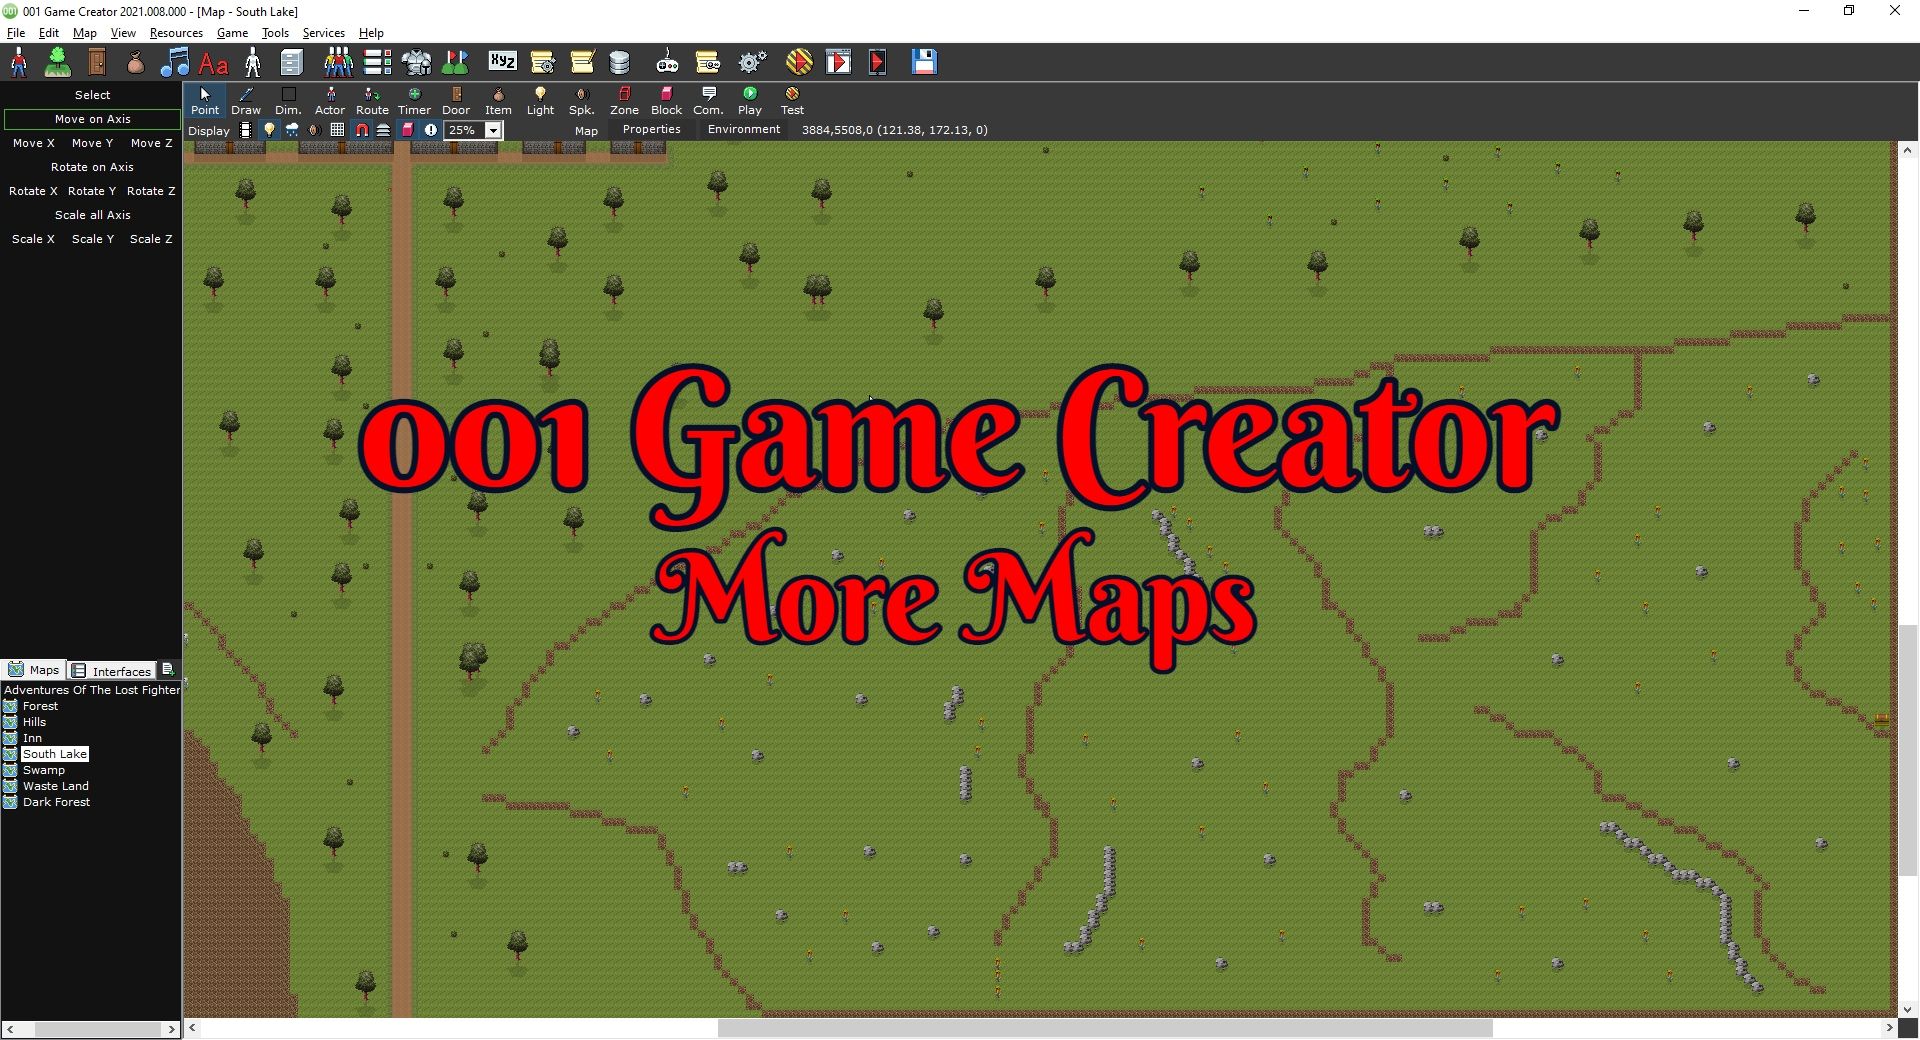Toggle the stacked layers display option

384,130
